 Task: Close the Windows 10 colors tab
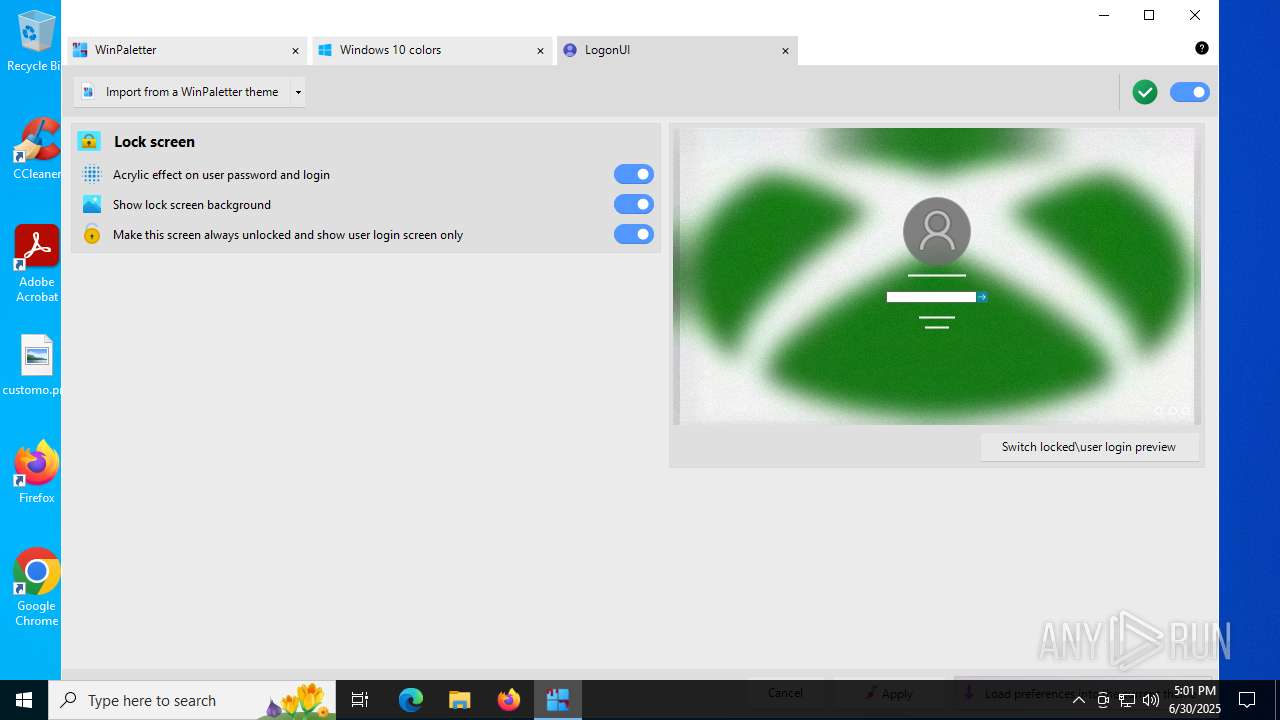(540, 51)
